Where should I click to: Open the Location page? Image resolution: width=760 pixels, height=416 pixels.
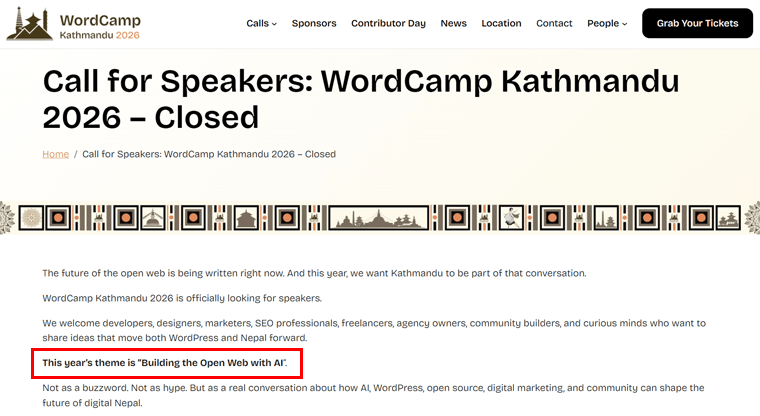[501, 23]
